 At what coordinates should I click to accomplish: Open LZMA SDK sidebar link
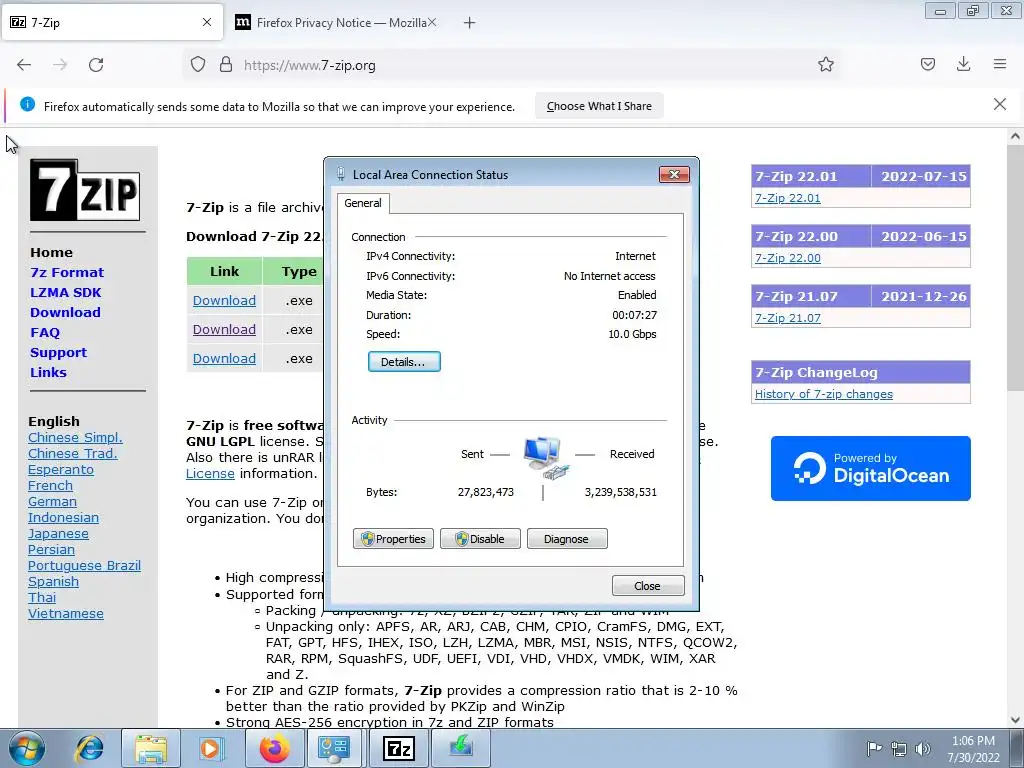[65, 293]
